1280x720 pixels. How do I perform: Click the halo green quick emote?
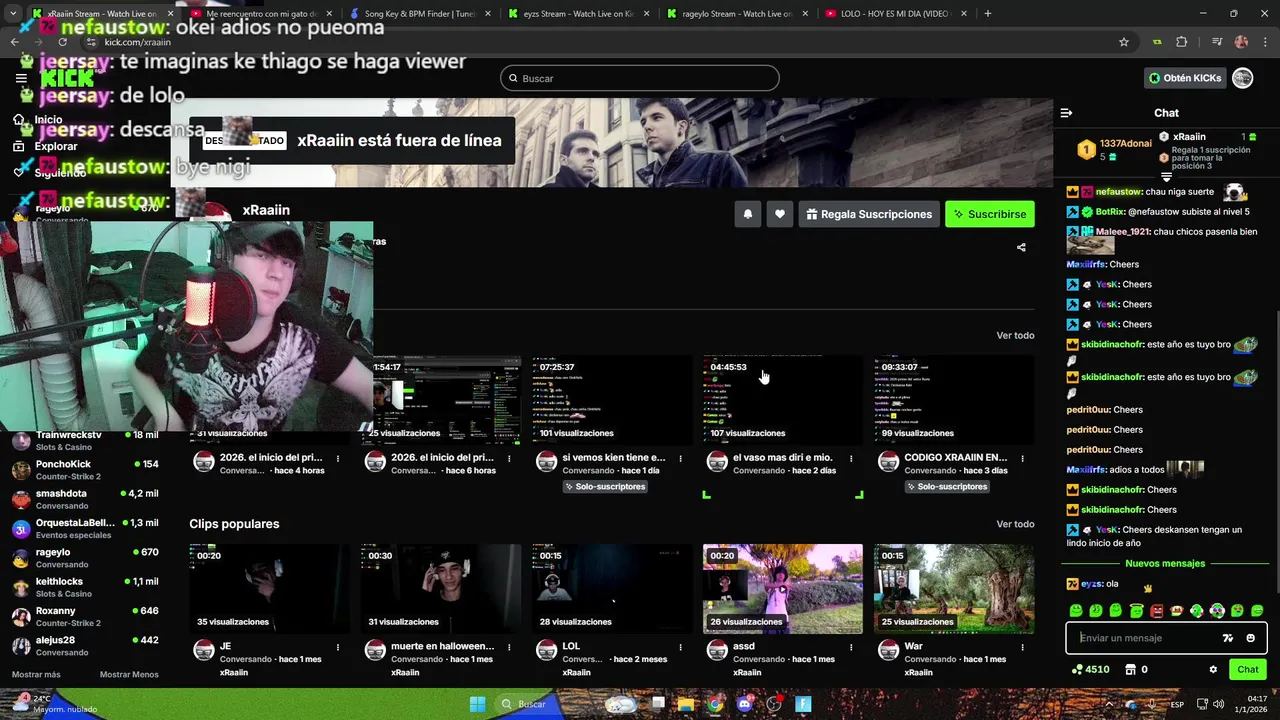click(x=1136, y=610)
